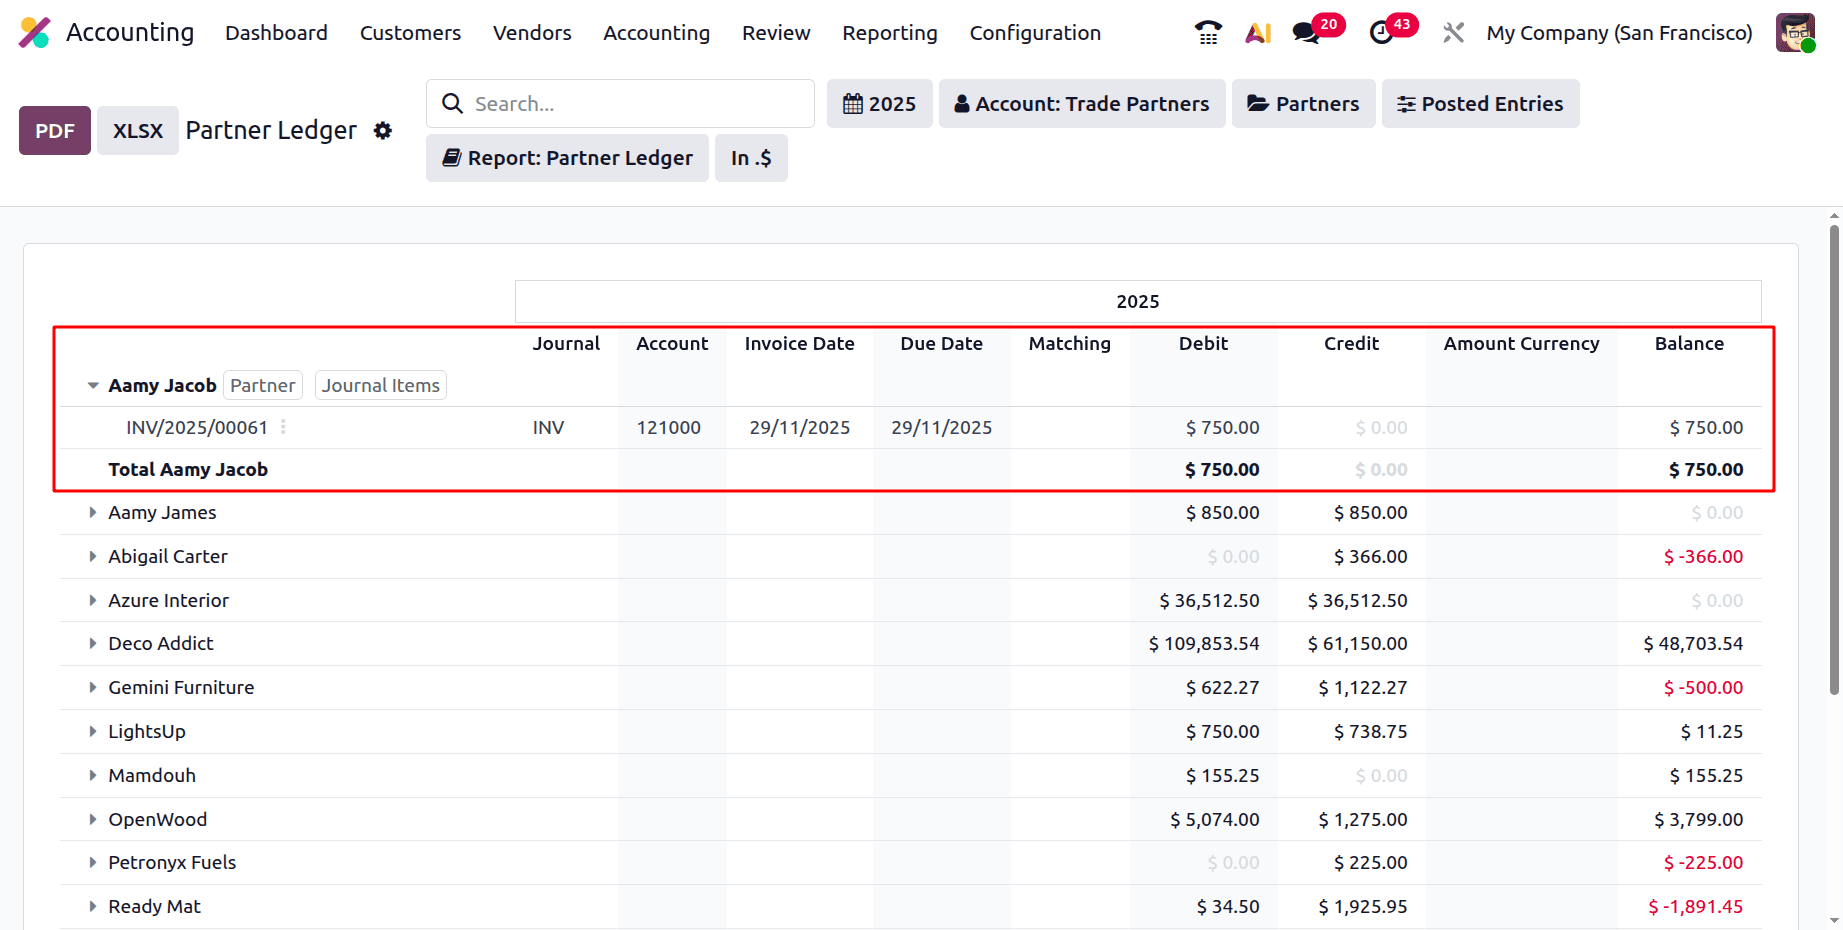This screenshot has height=930, width=1843.
Task: Open the Customers menu
Action: [x=410, y=33]
